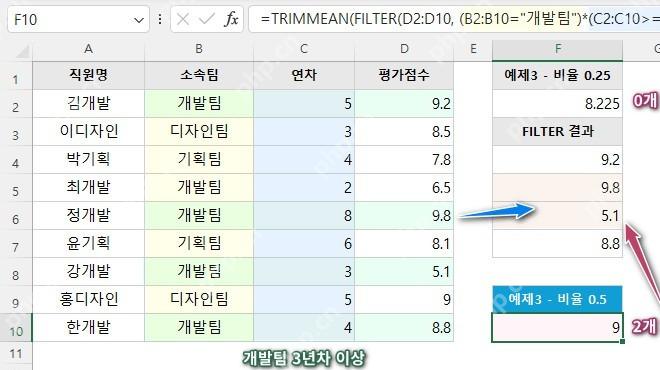Cancel the formula entry with X icon

coord(183,19)
